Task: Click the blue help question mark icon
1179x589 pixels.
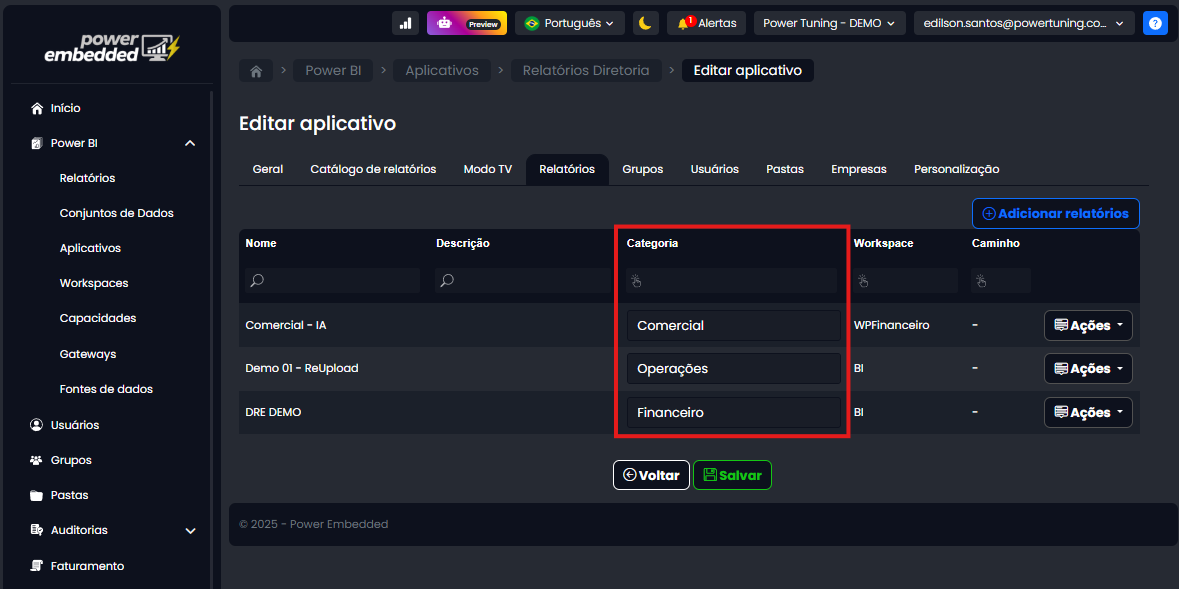Action: pos(1155,23)
